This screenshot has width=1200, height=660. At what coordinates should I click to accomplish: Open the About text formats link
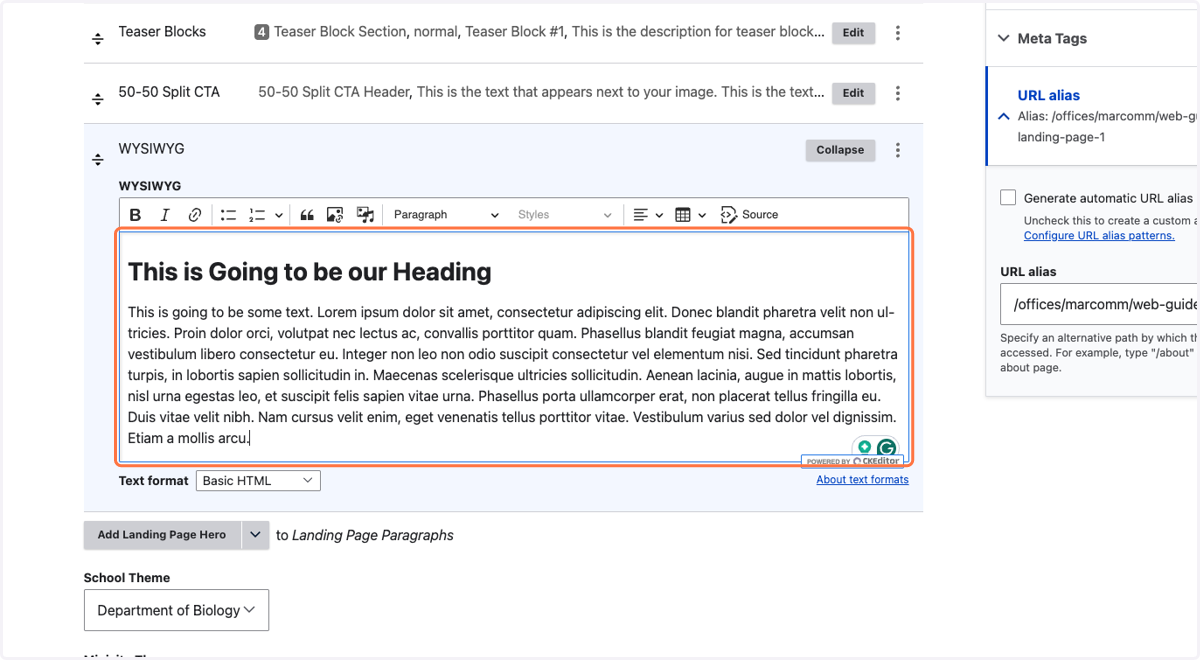(862, 480)
